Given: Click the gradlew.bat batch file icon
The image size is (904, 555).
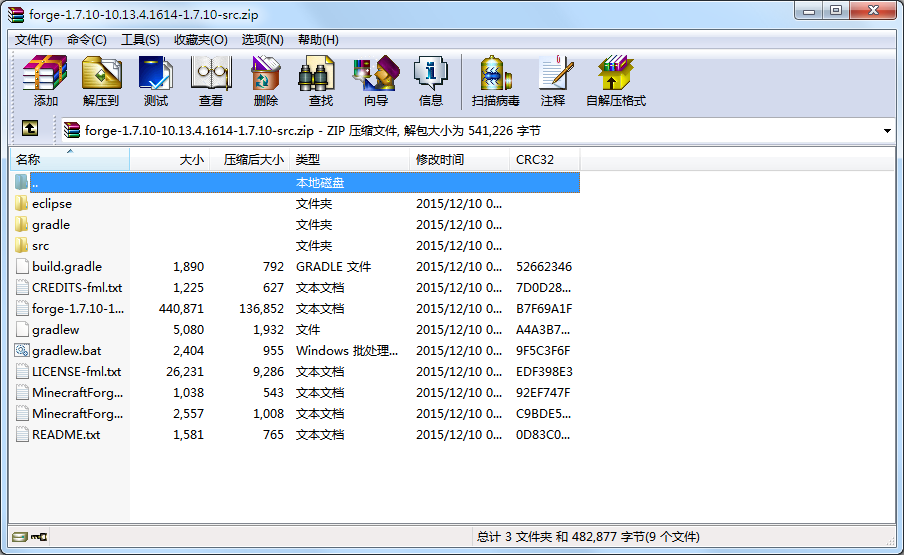Looking at the screenshot, I should tap(22, 350).
